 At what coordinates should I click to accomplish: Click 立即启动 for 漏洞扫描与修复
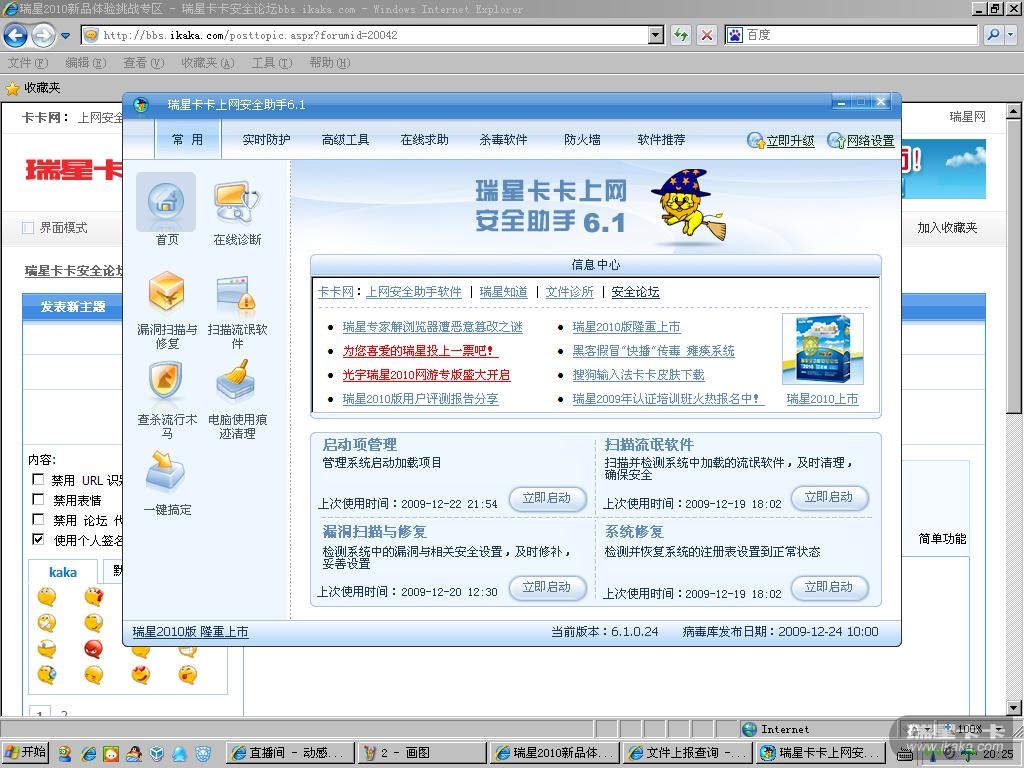(547, 587)
